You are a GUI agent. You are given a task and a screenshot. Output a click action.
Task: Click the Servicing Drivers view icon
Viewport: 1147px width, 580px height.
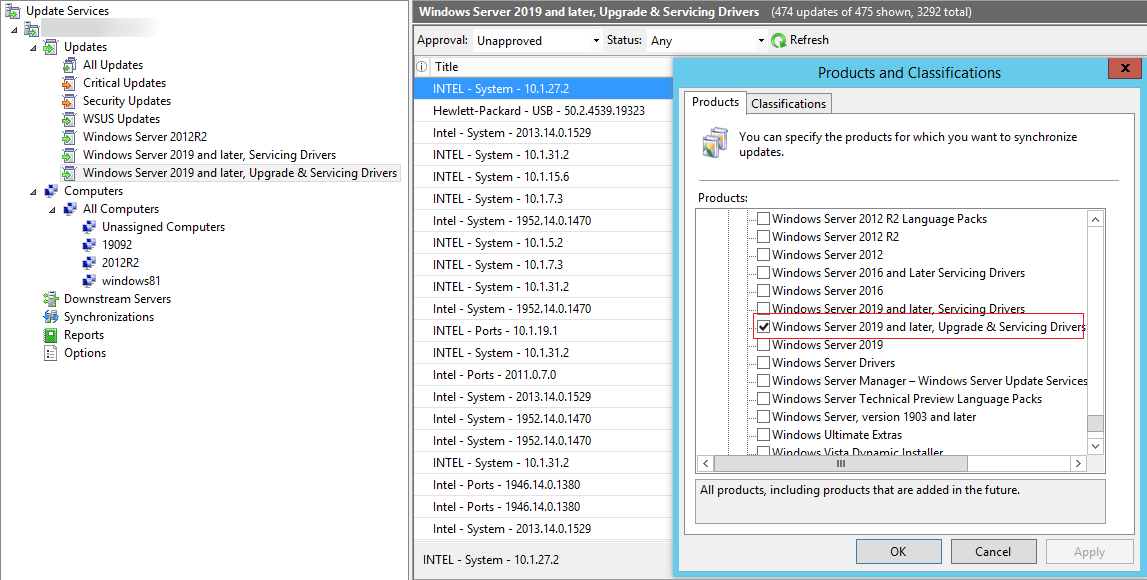(x=69, y=155)
